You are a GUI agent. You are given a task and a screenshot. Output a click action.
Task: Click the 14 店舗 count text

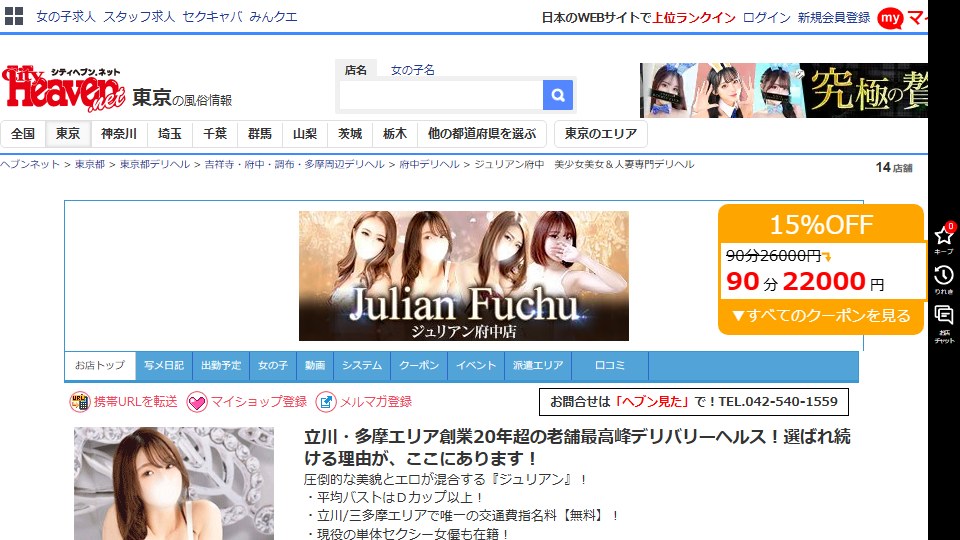(894, 167)
